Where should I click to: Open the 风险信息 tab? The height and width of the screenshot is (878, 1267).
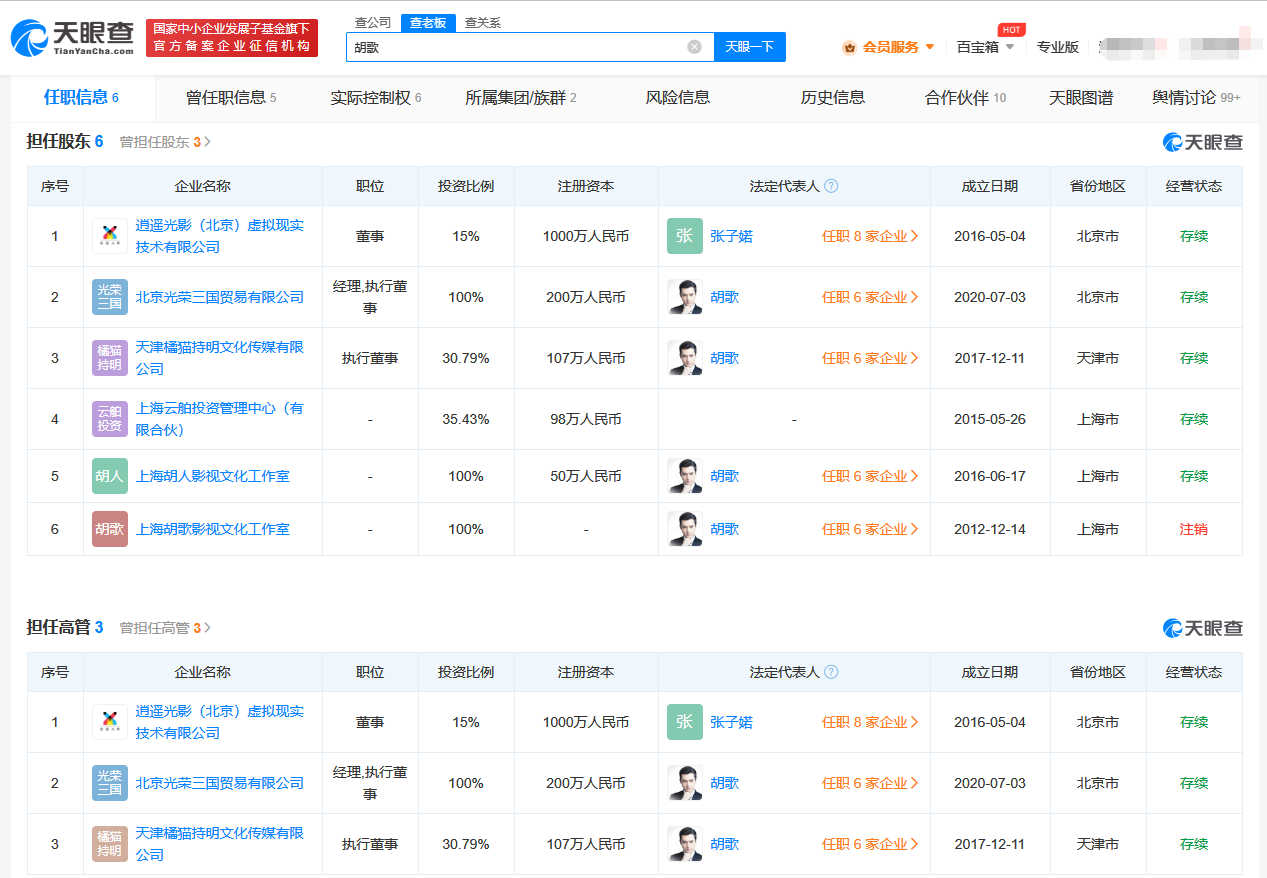pos(678,98)
